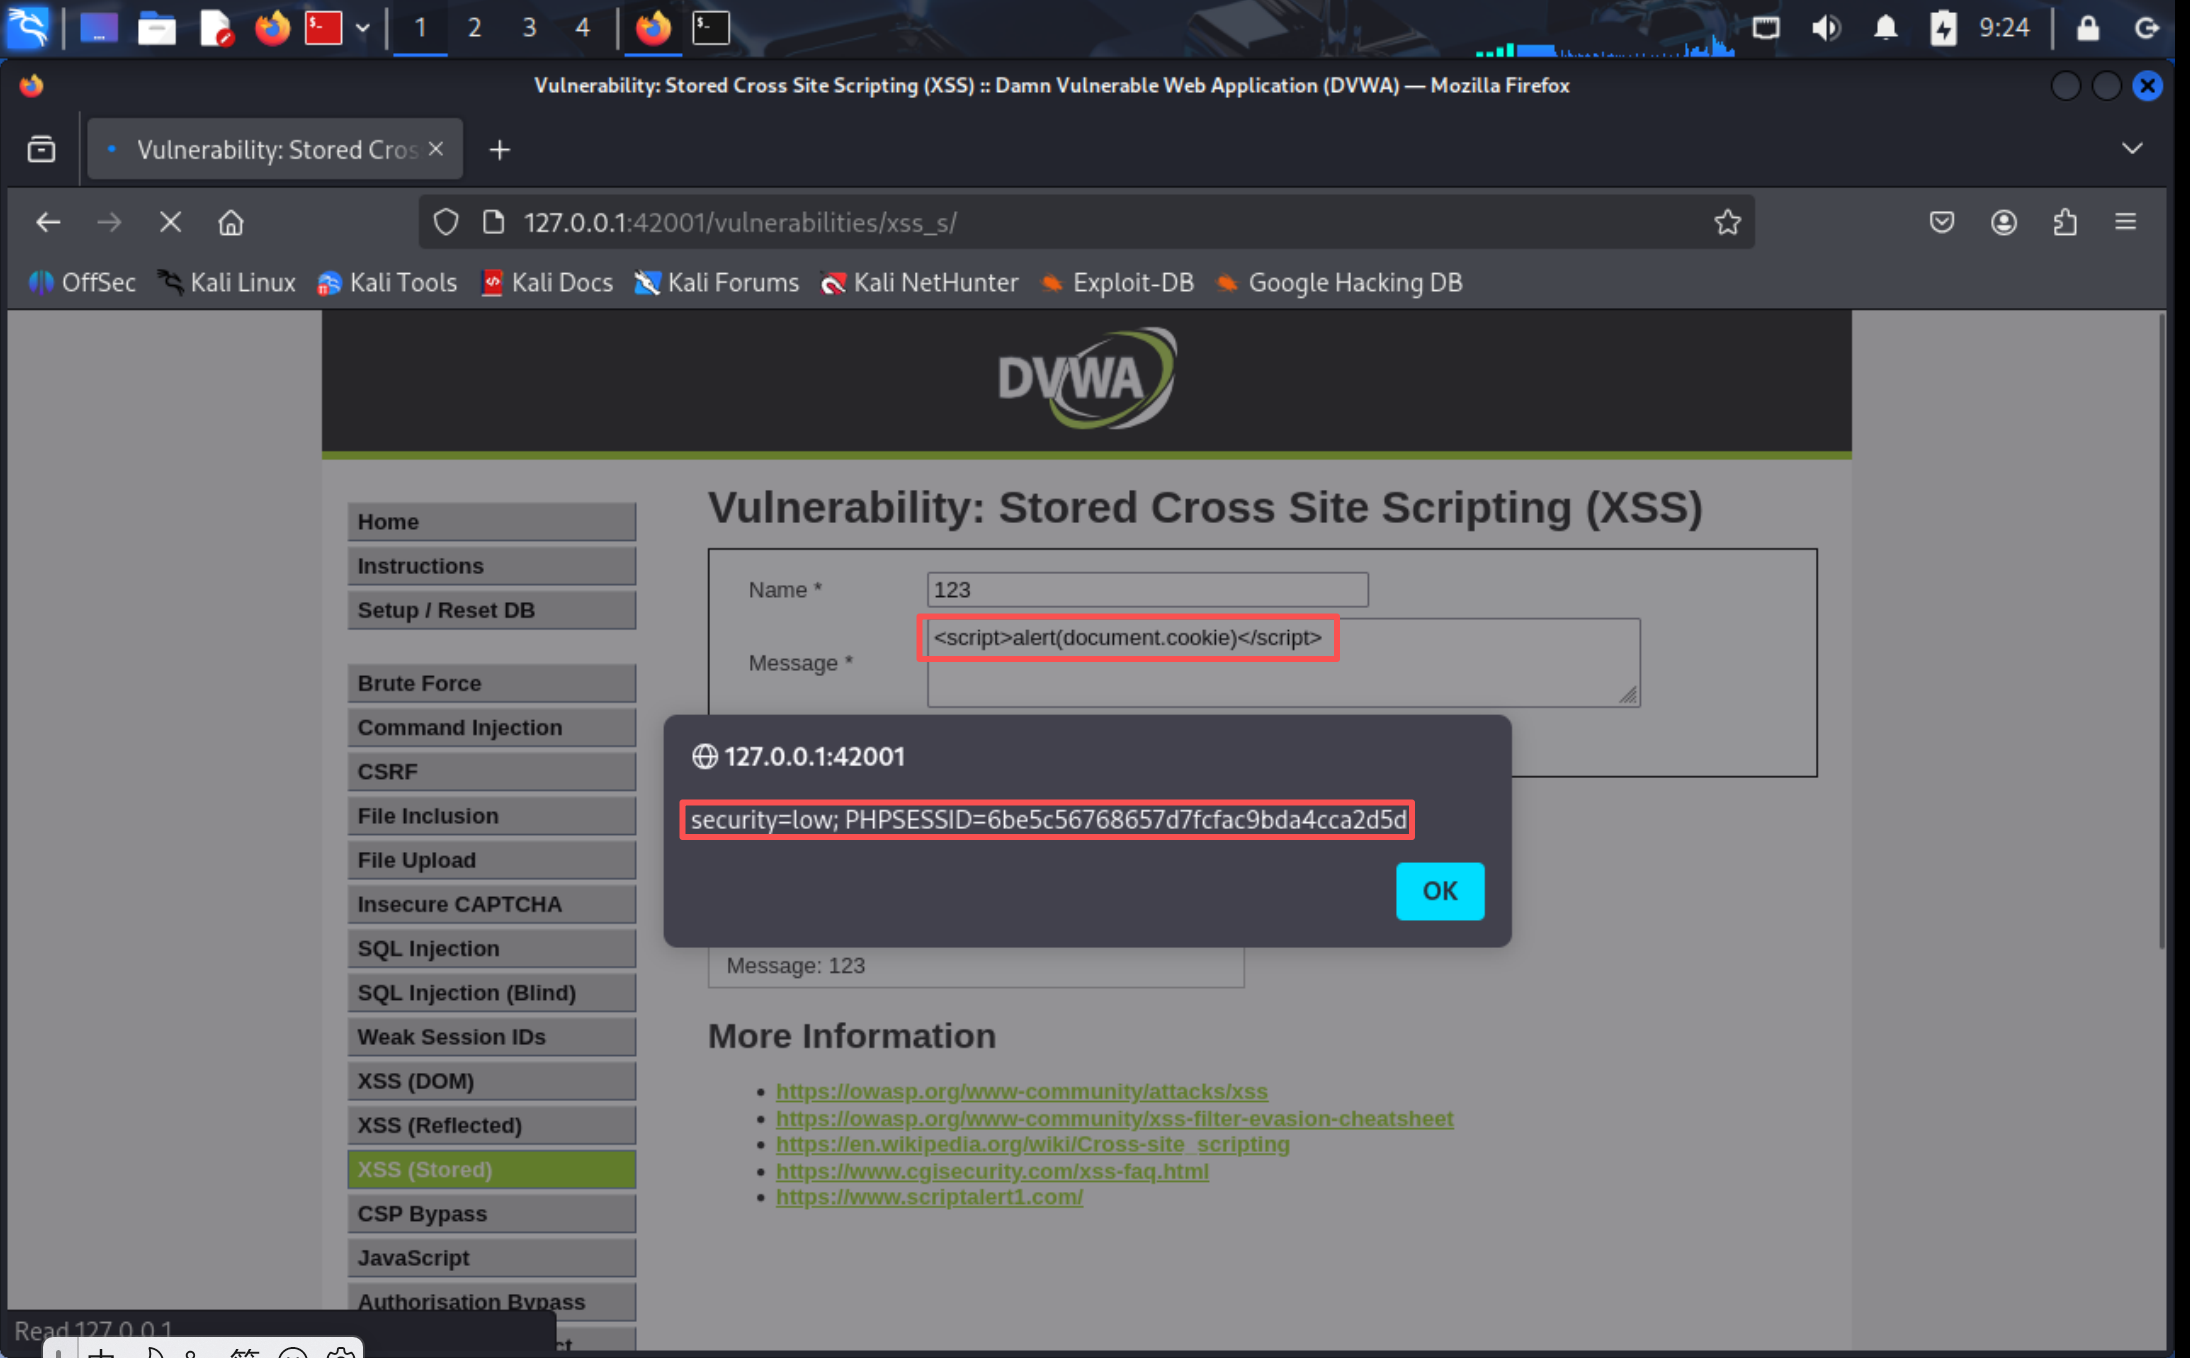
Task: Open the Firefox hamburger application menu
Action: click(x=2125, y=222)
